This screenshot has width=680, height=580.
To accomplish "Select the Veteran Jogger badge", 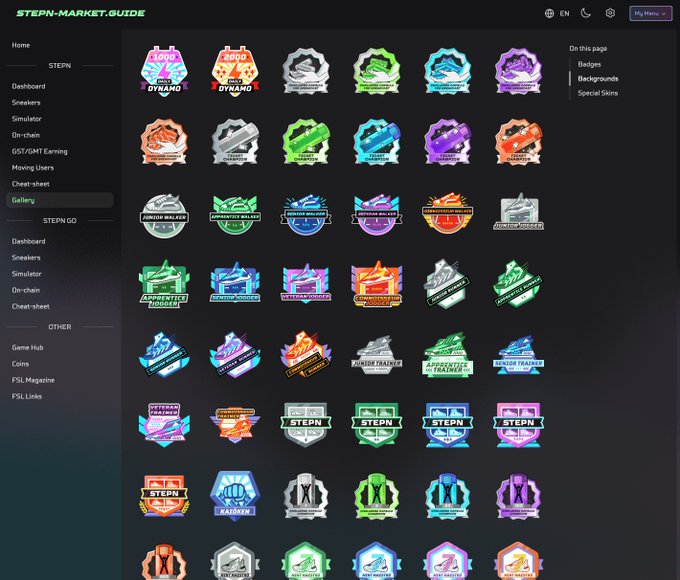I will pos(306,282).
